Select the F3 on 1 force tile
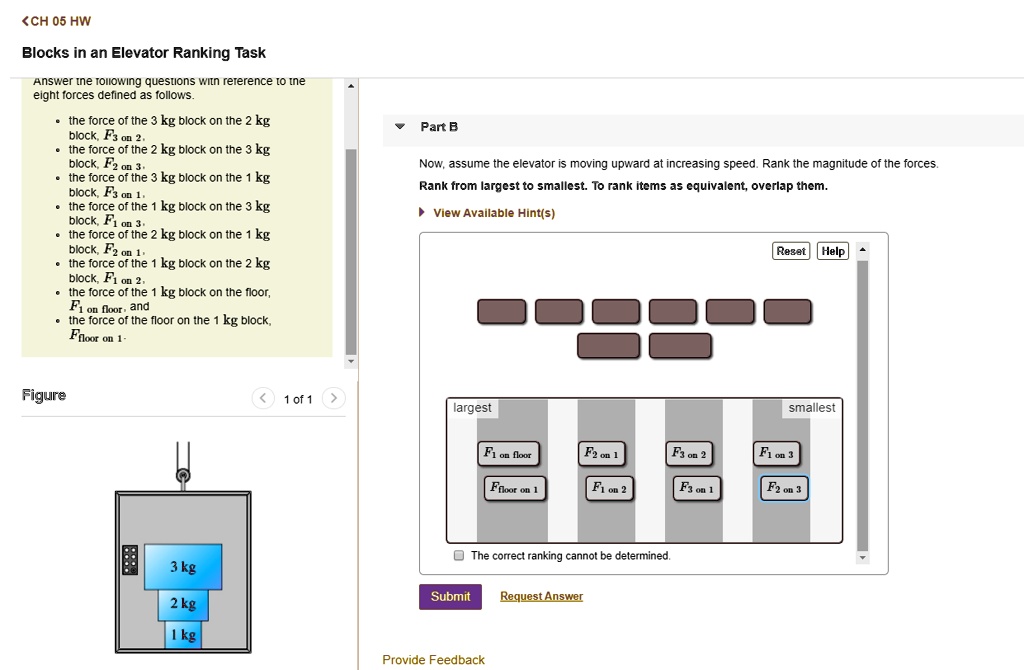Image resolution: width=1024 pixels, height=670 pixels. tap(695, 489)
